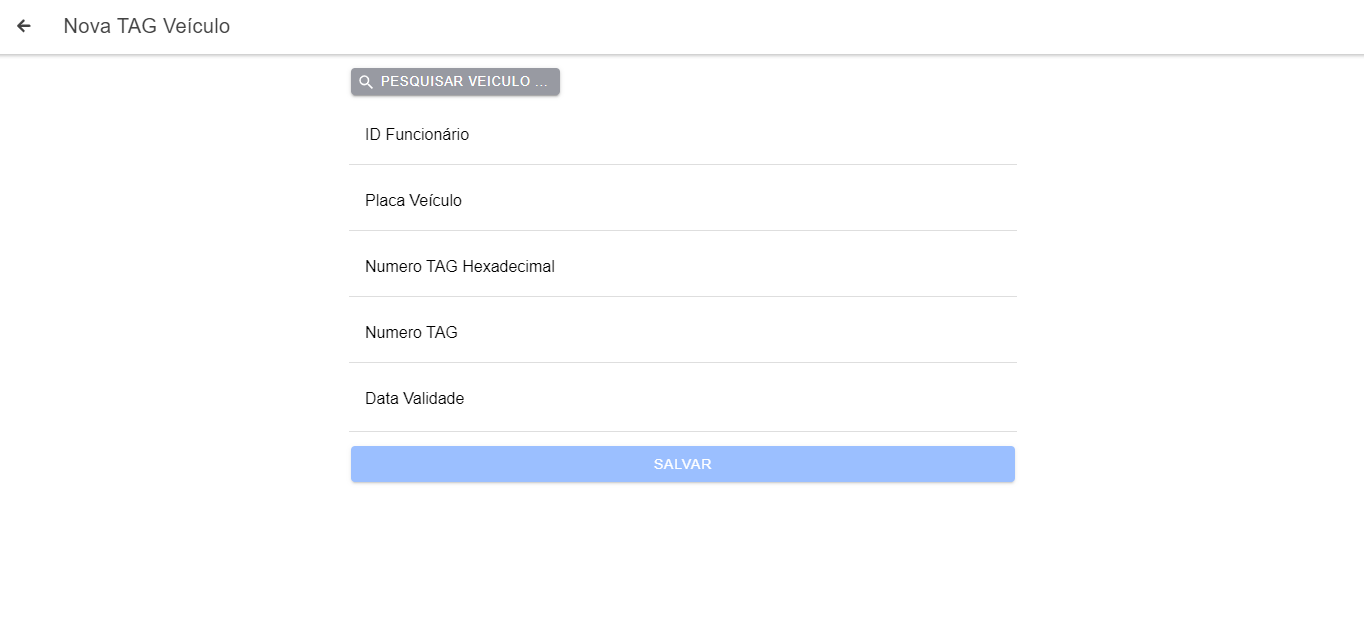Select the Placa Veículo text field
The image size is (1364, 637).
682,201
